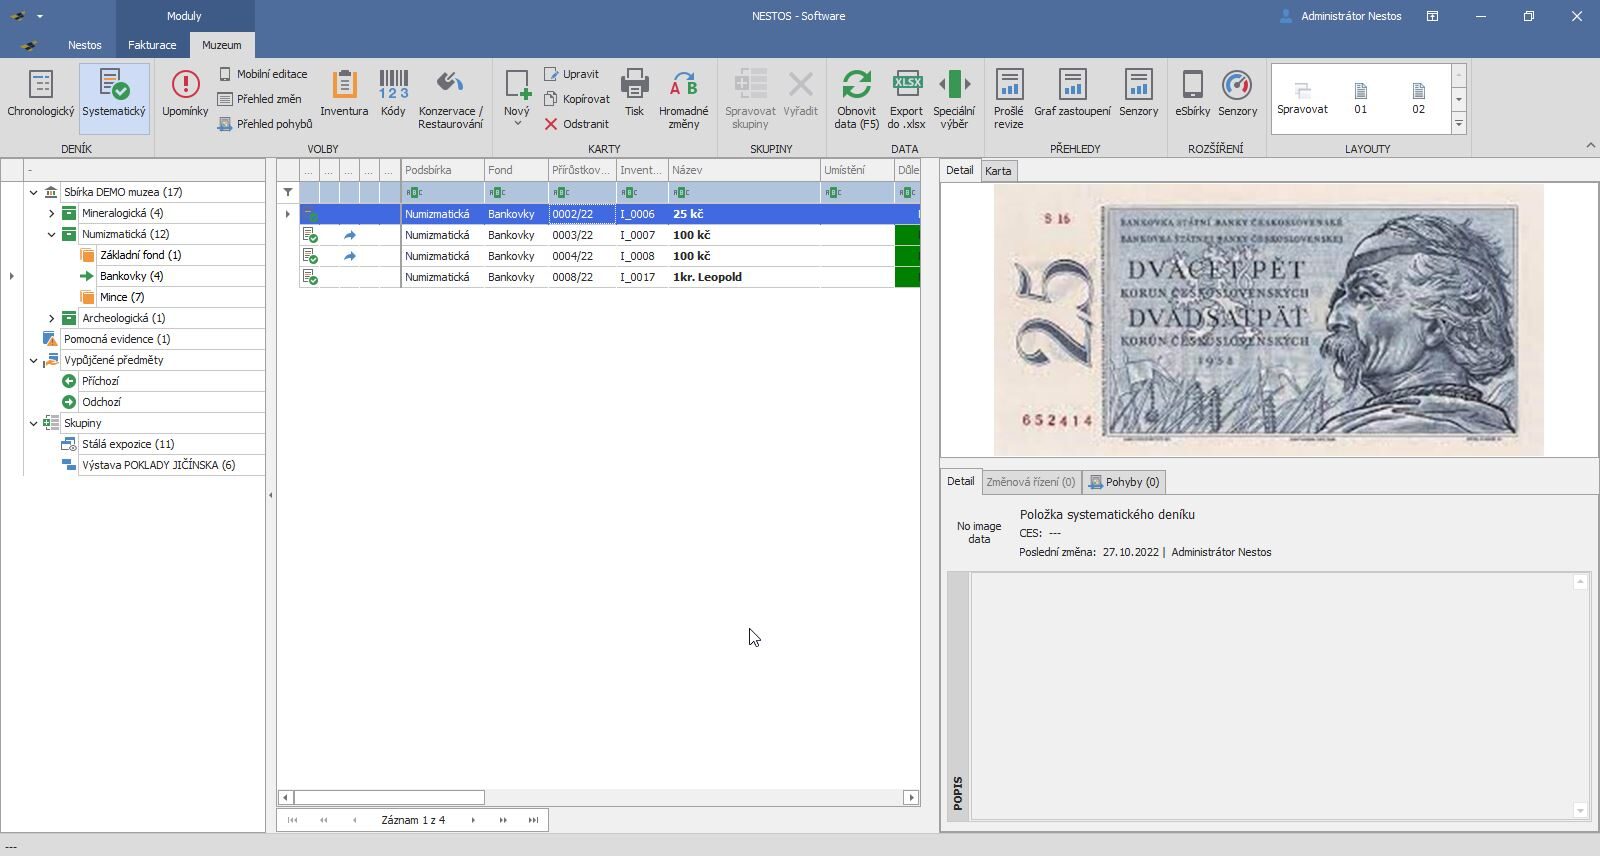The height and width of the screenshot is (856, 1600).
Task: Click Odstranit to delete card
Action: 576,124
